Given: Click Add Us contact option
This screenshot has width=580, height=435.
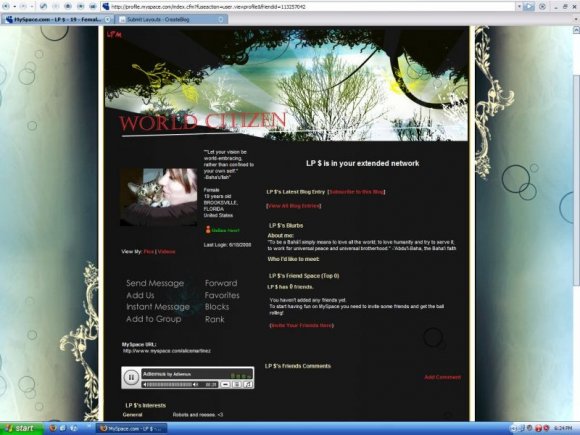Looking at the screenshot, I should pos(140,295).
